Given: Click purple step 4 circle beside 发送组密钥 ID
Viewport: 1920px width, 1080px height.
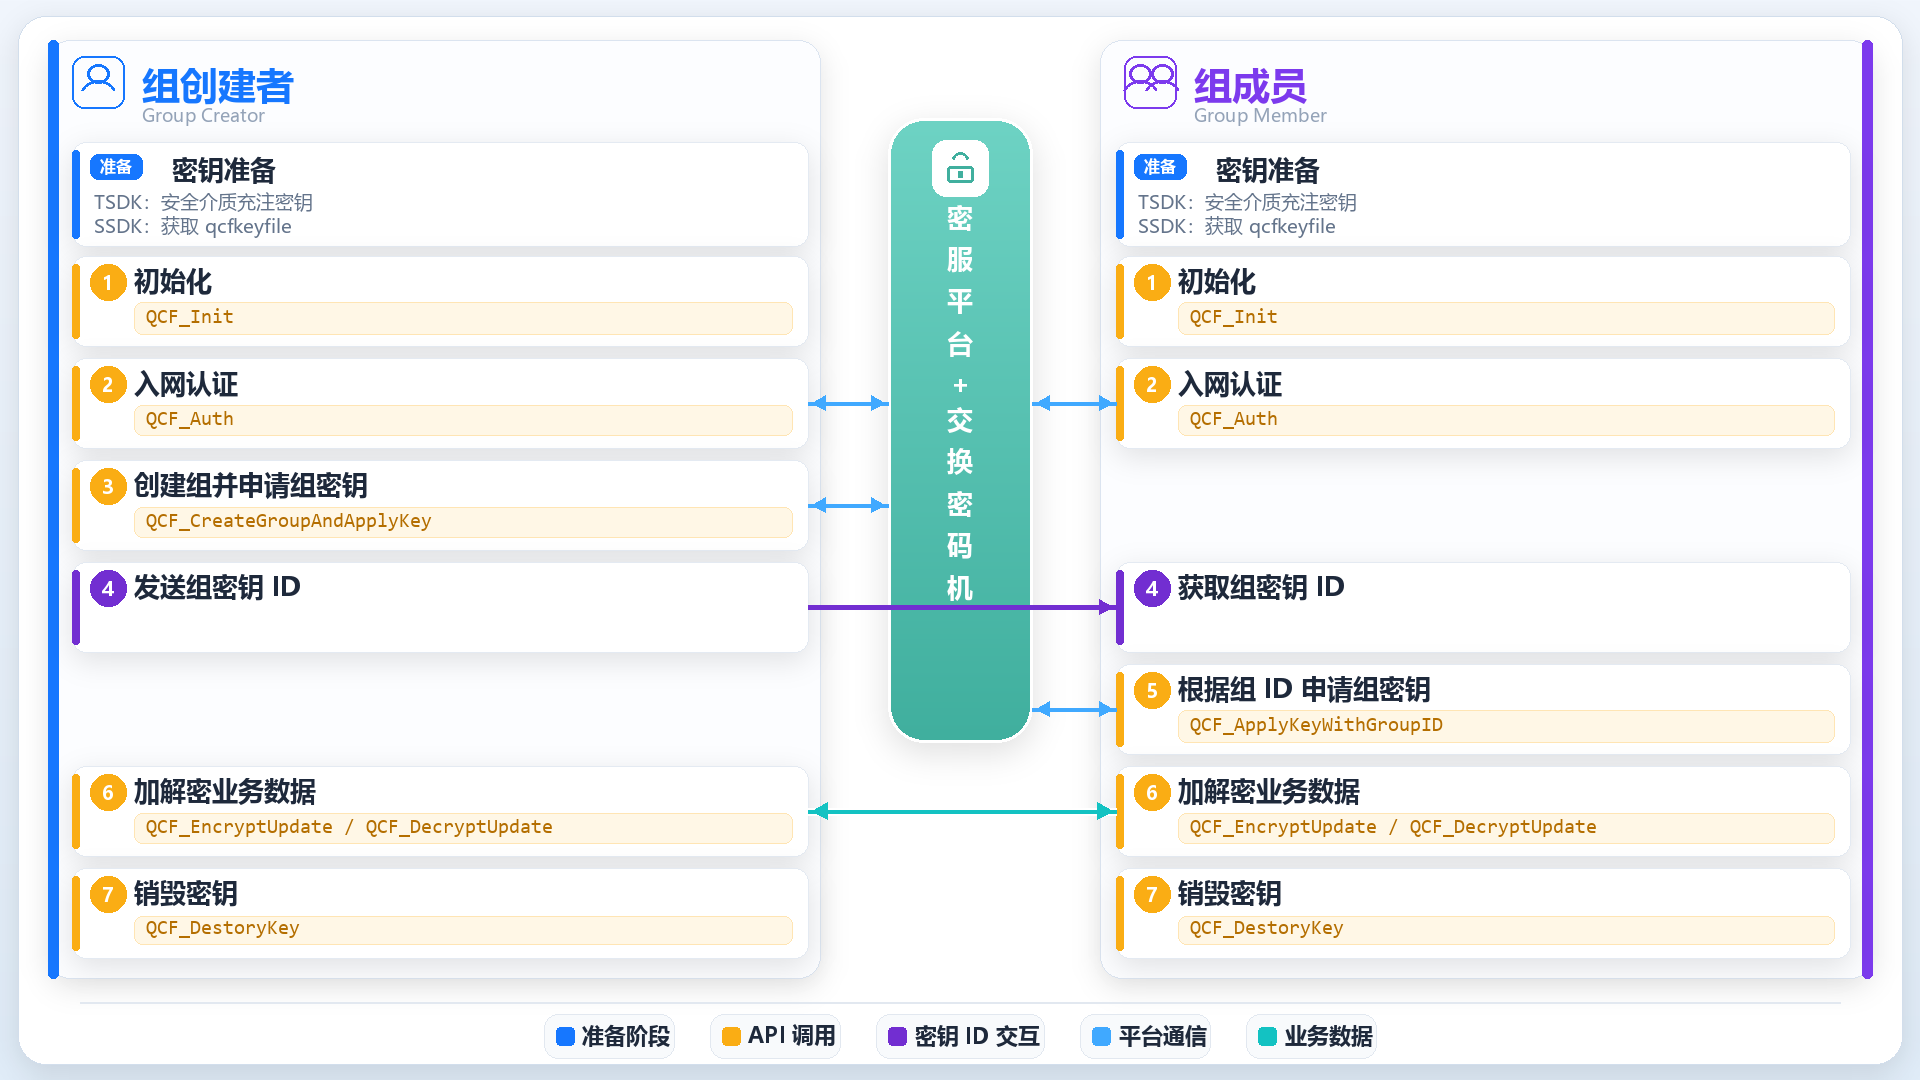Looking at the screenshot, I should point(108,589).
